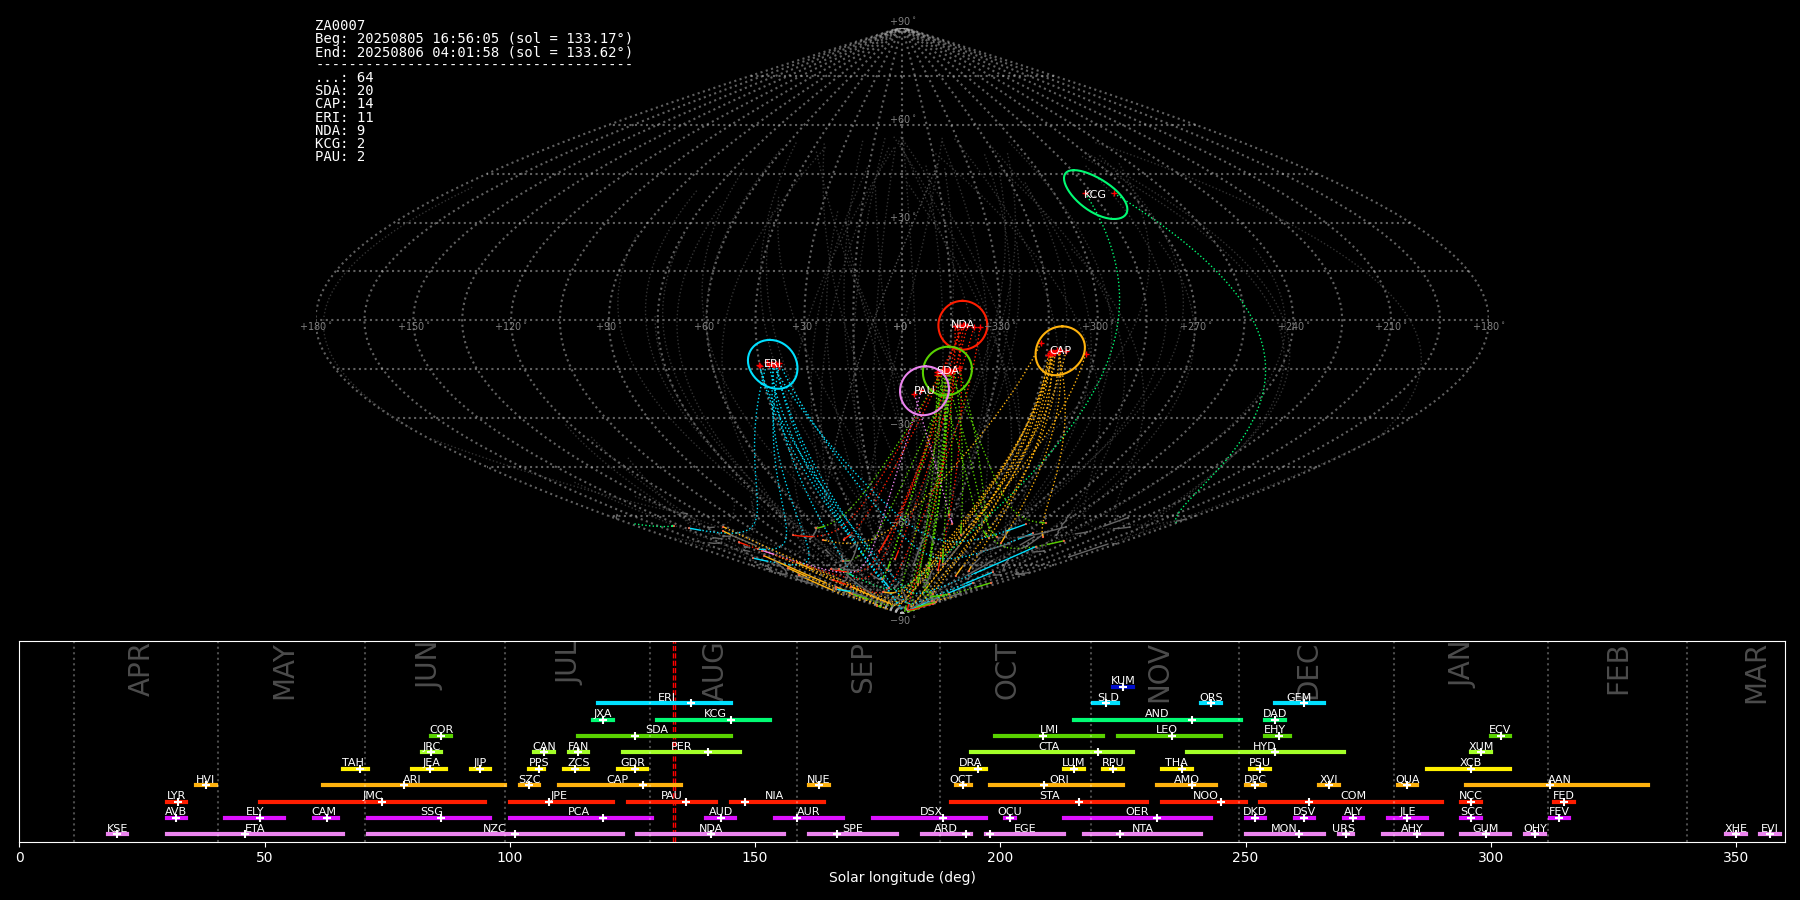
Task: Click the FEB month label
Action: point(1618,670)
